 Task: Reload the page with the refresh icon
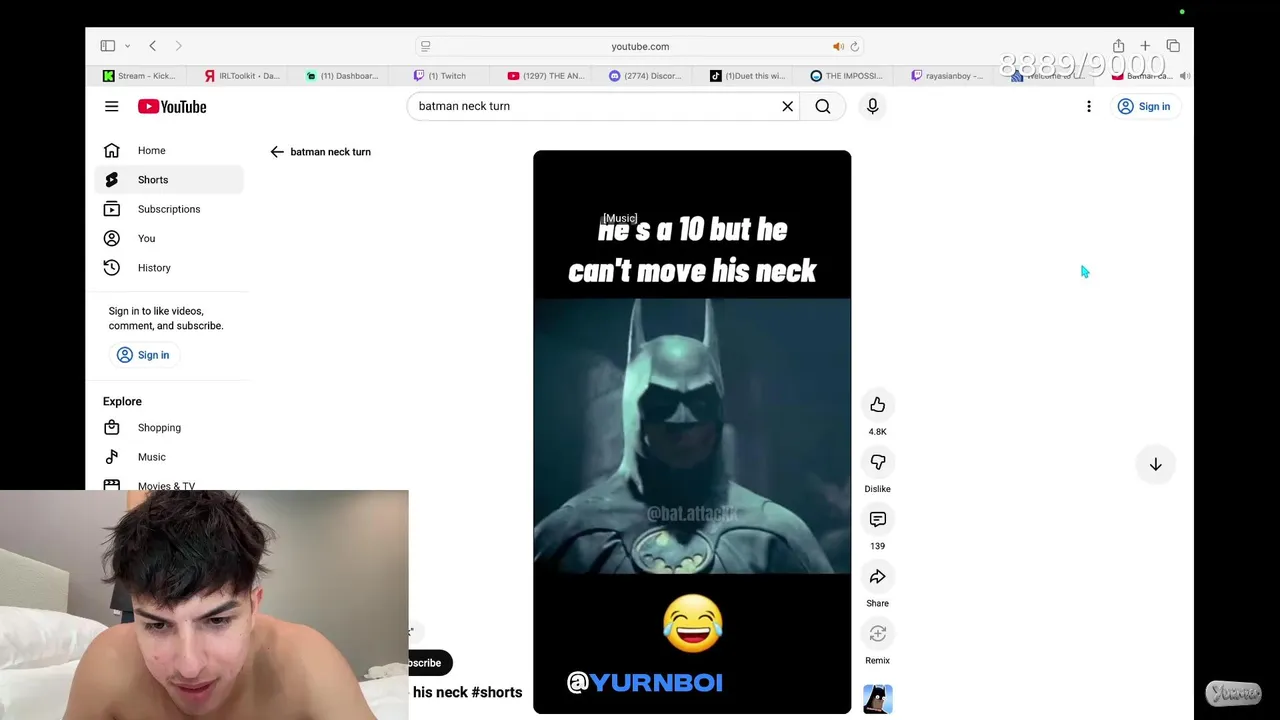click(854, 46)
